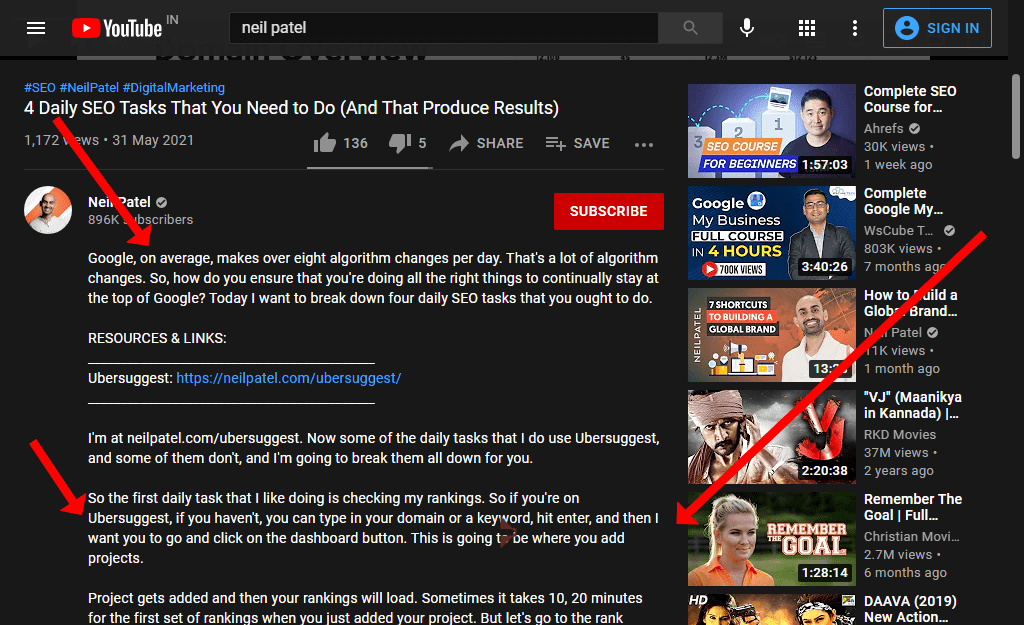Image resolution: width=1024 pixels, height=625 pixels.
Task: Click the SIGN IN button
Action: click(x=937, y=28)
